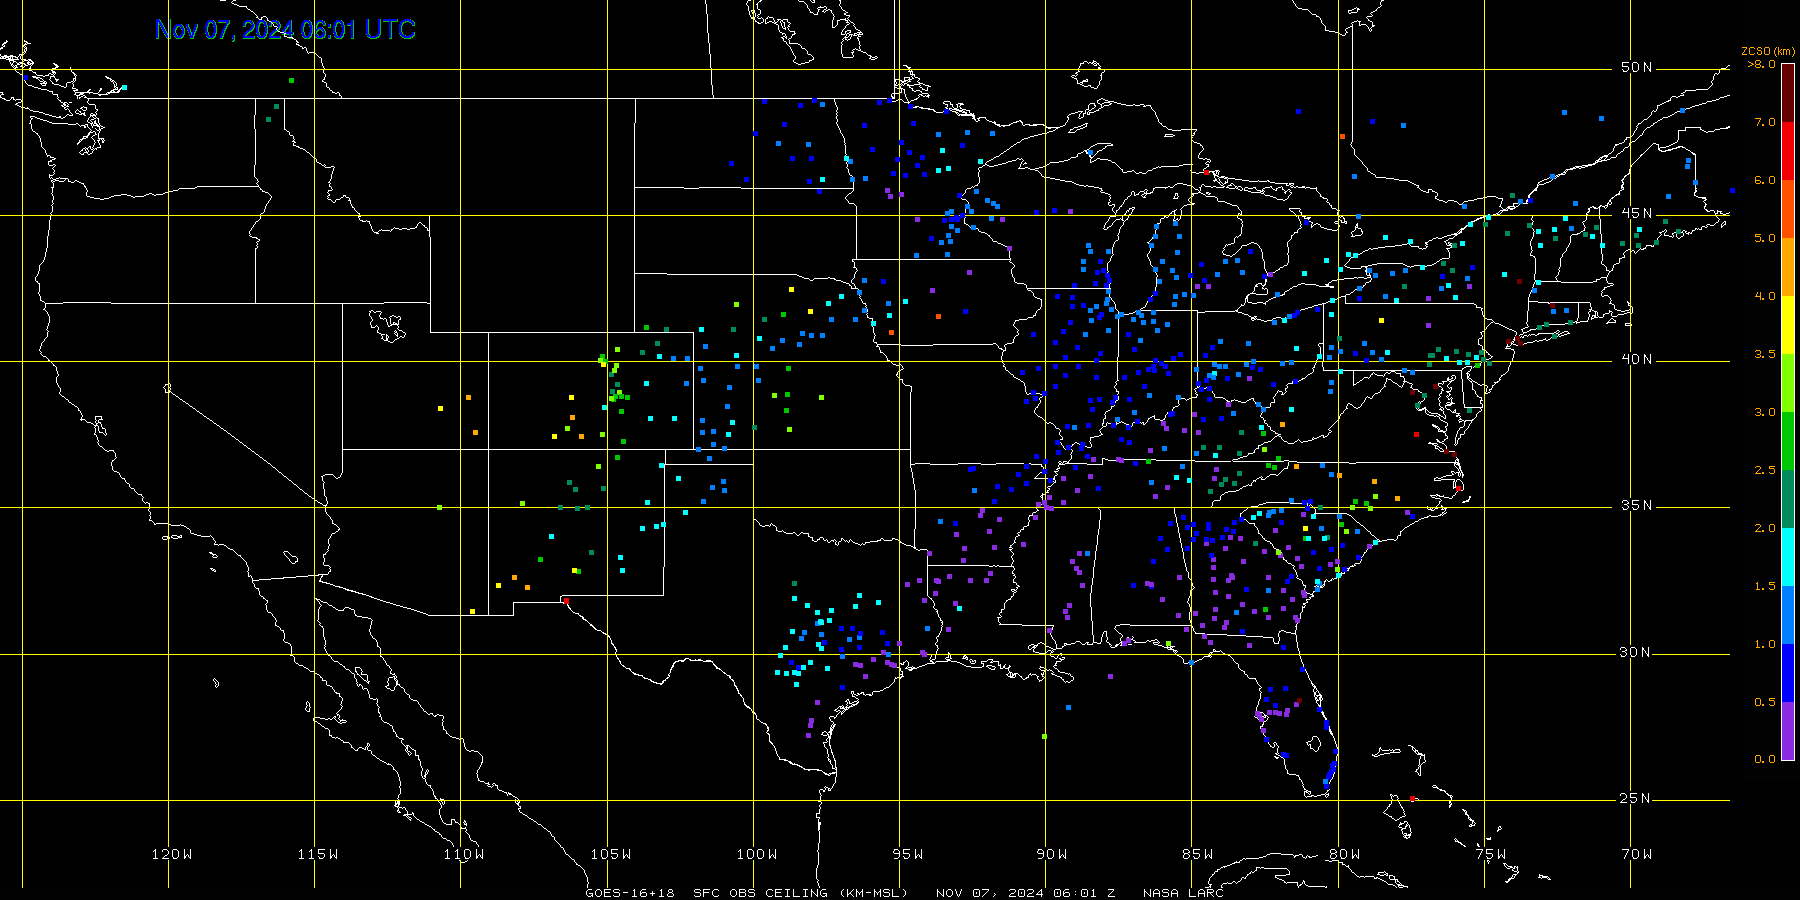Click the '7.0' color scale label

[x=1765, y=122]
